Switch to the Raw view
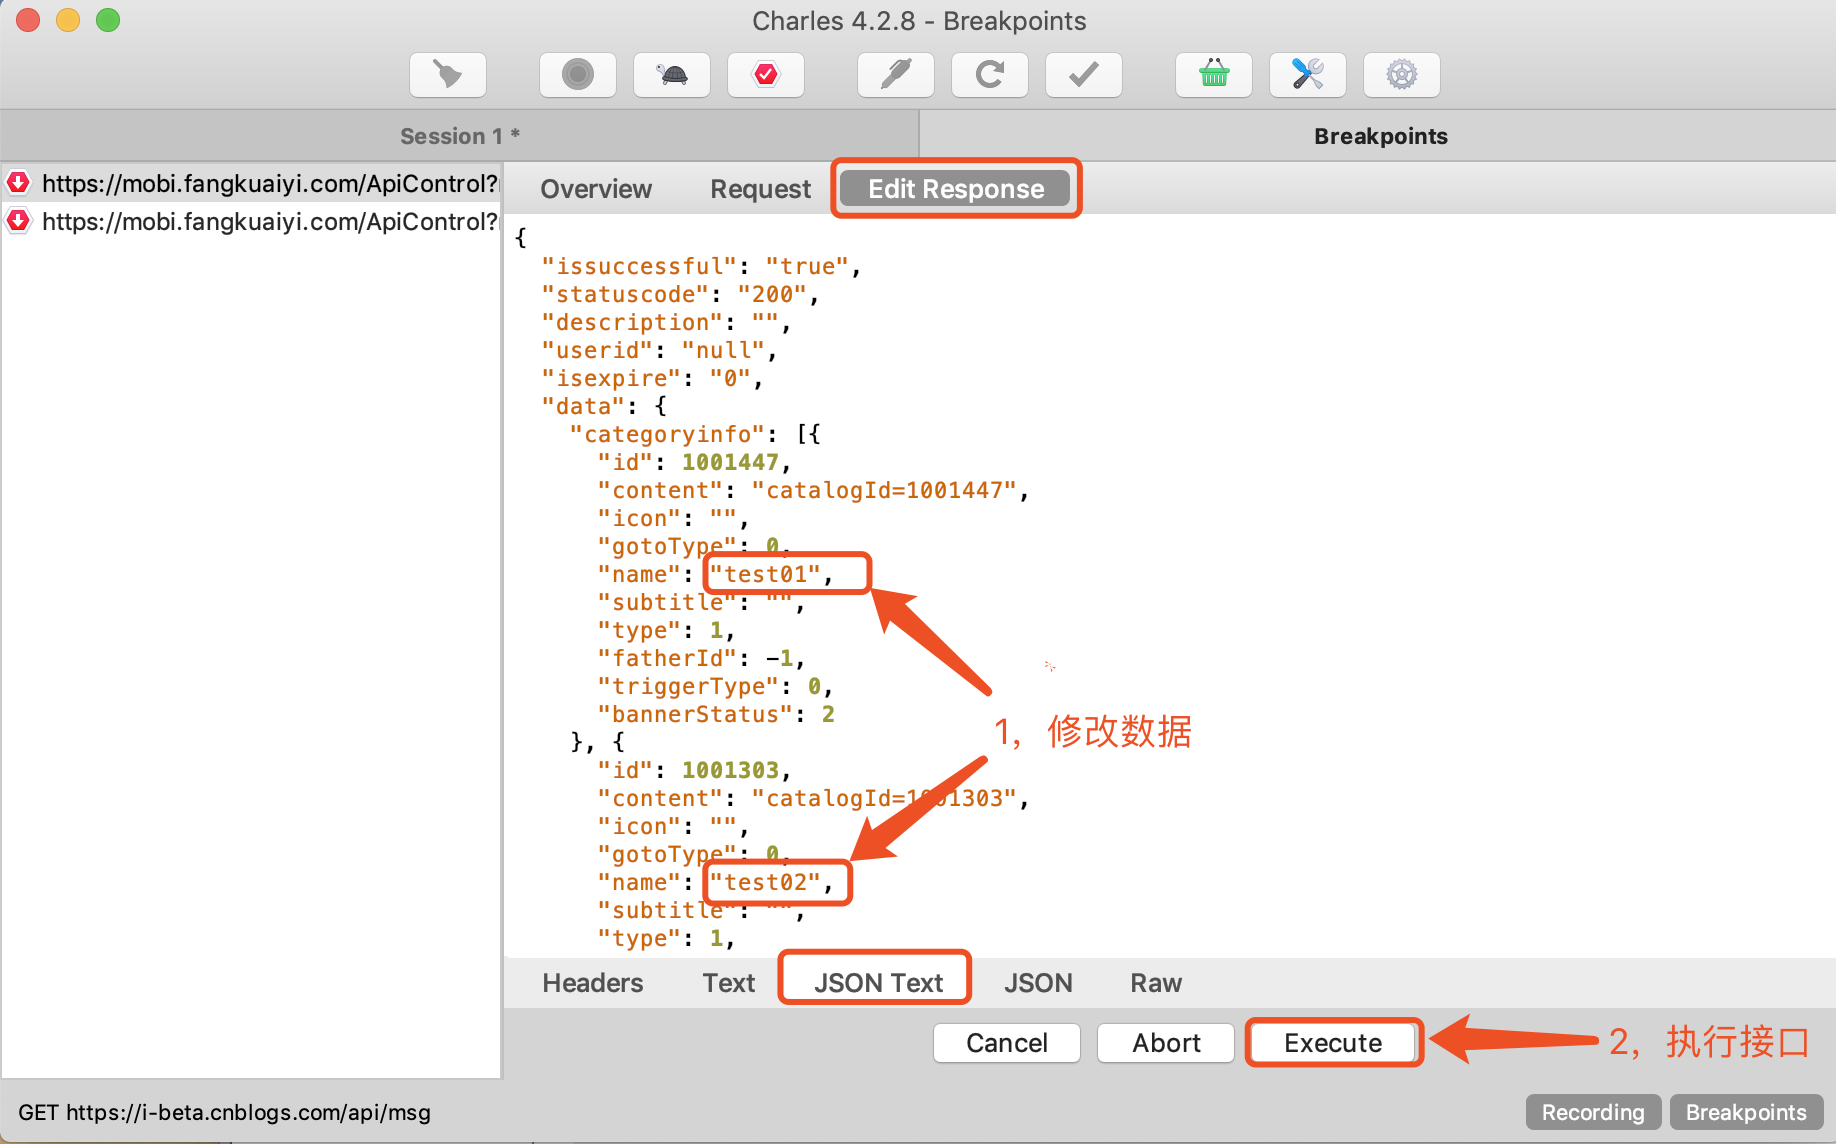Screen dimensions: 1836x1144 [1156, 983]
